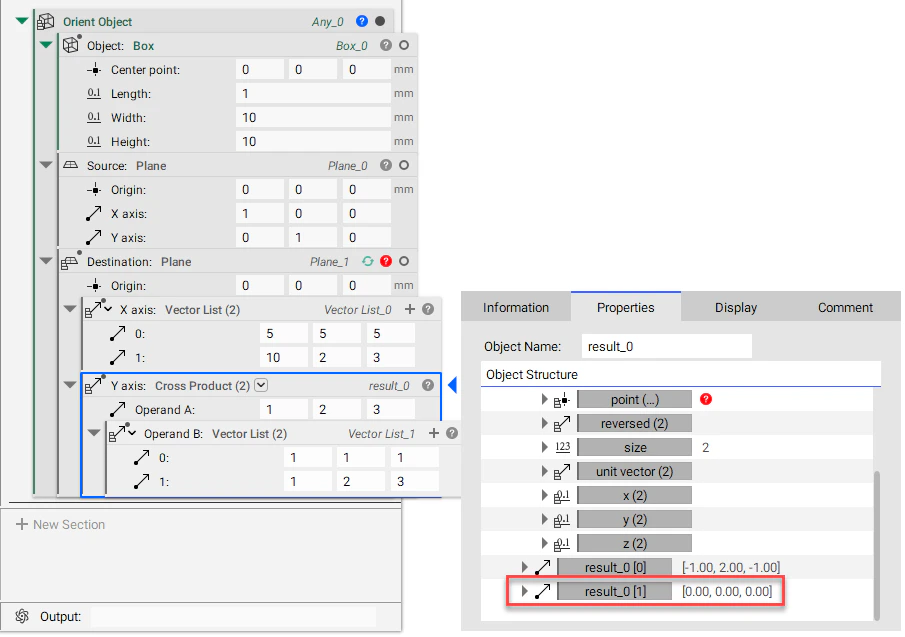Click the Box object icon
Screen dimensions: 905x637
point(71,45)
